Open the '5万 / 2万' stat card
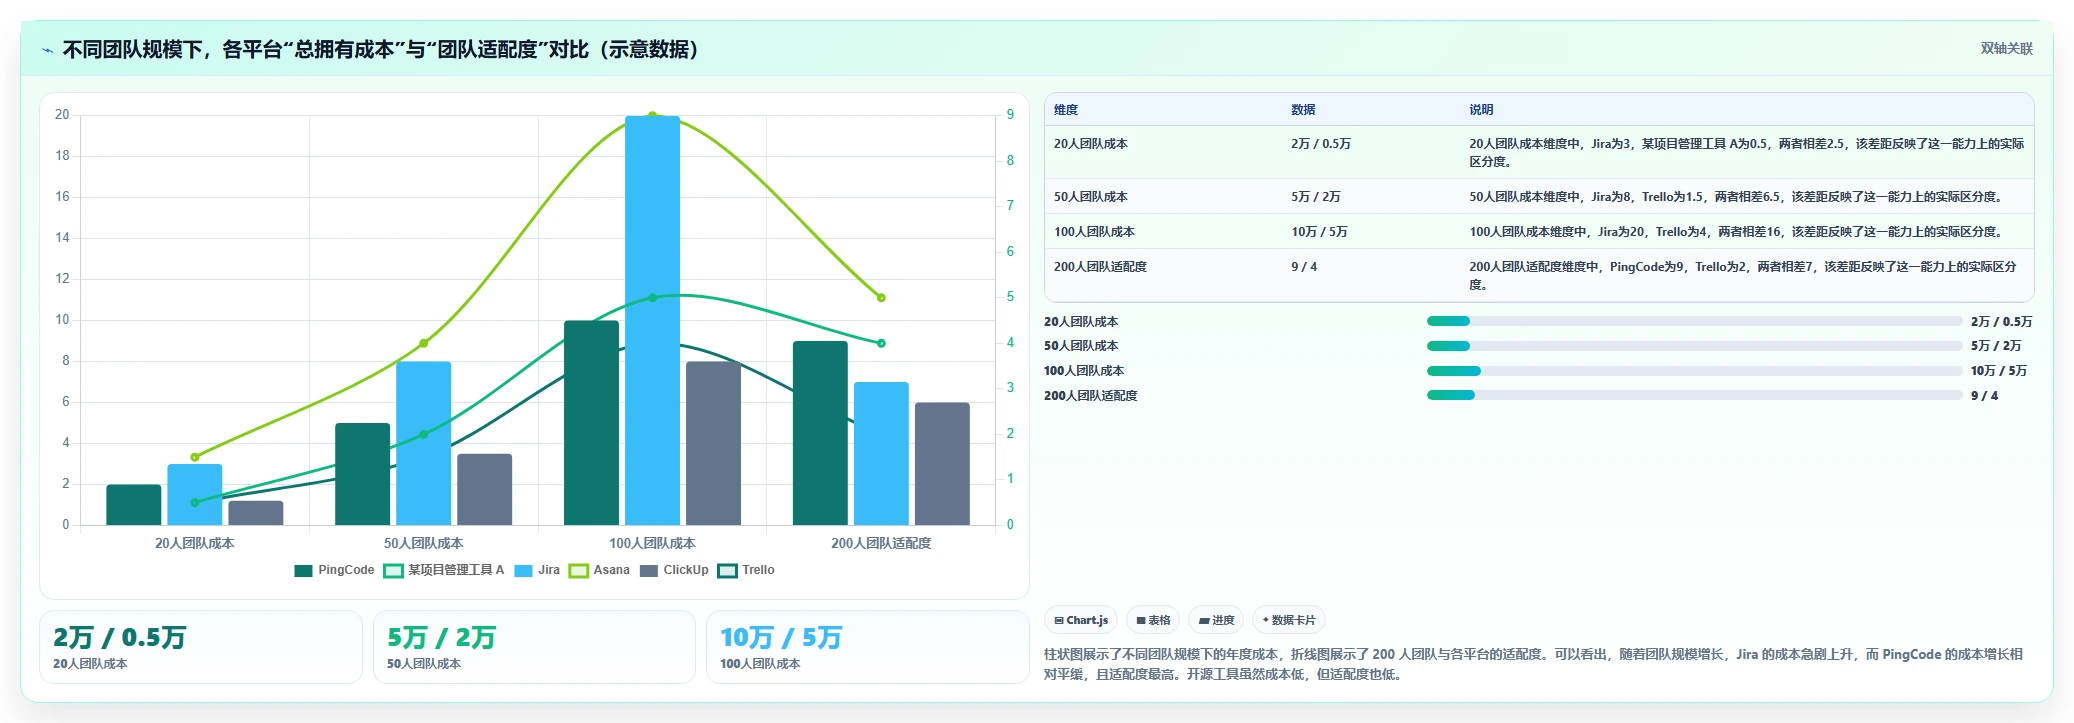 [534, 647]
